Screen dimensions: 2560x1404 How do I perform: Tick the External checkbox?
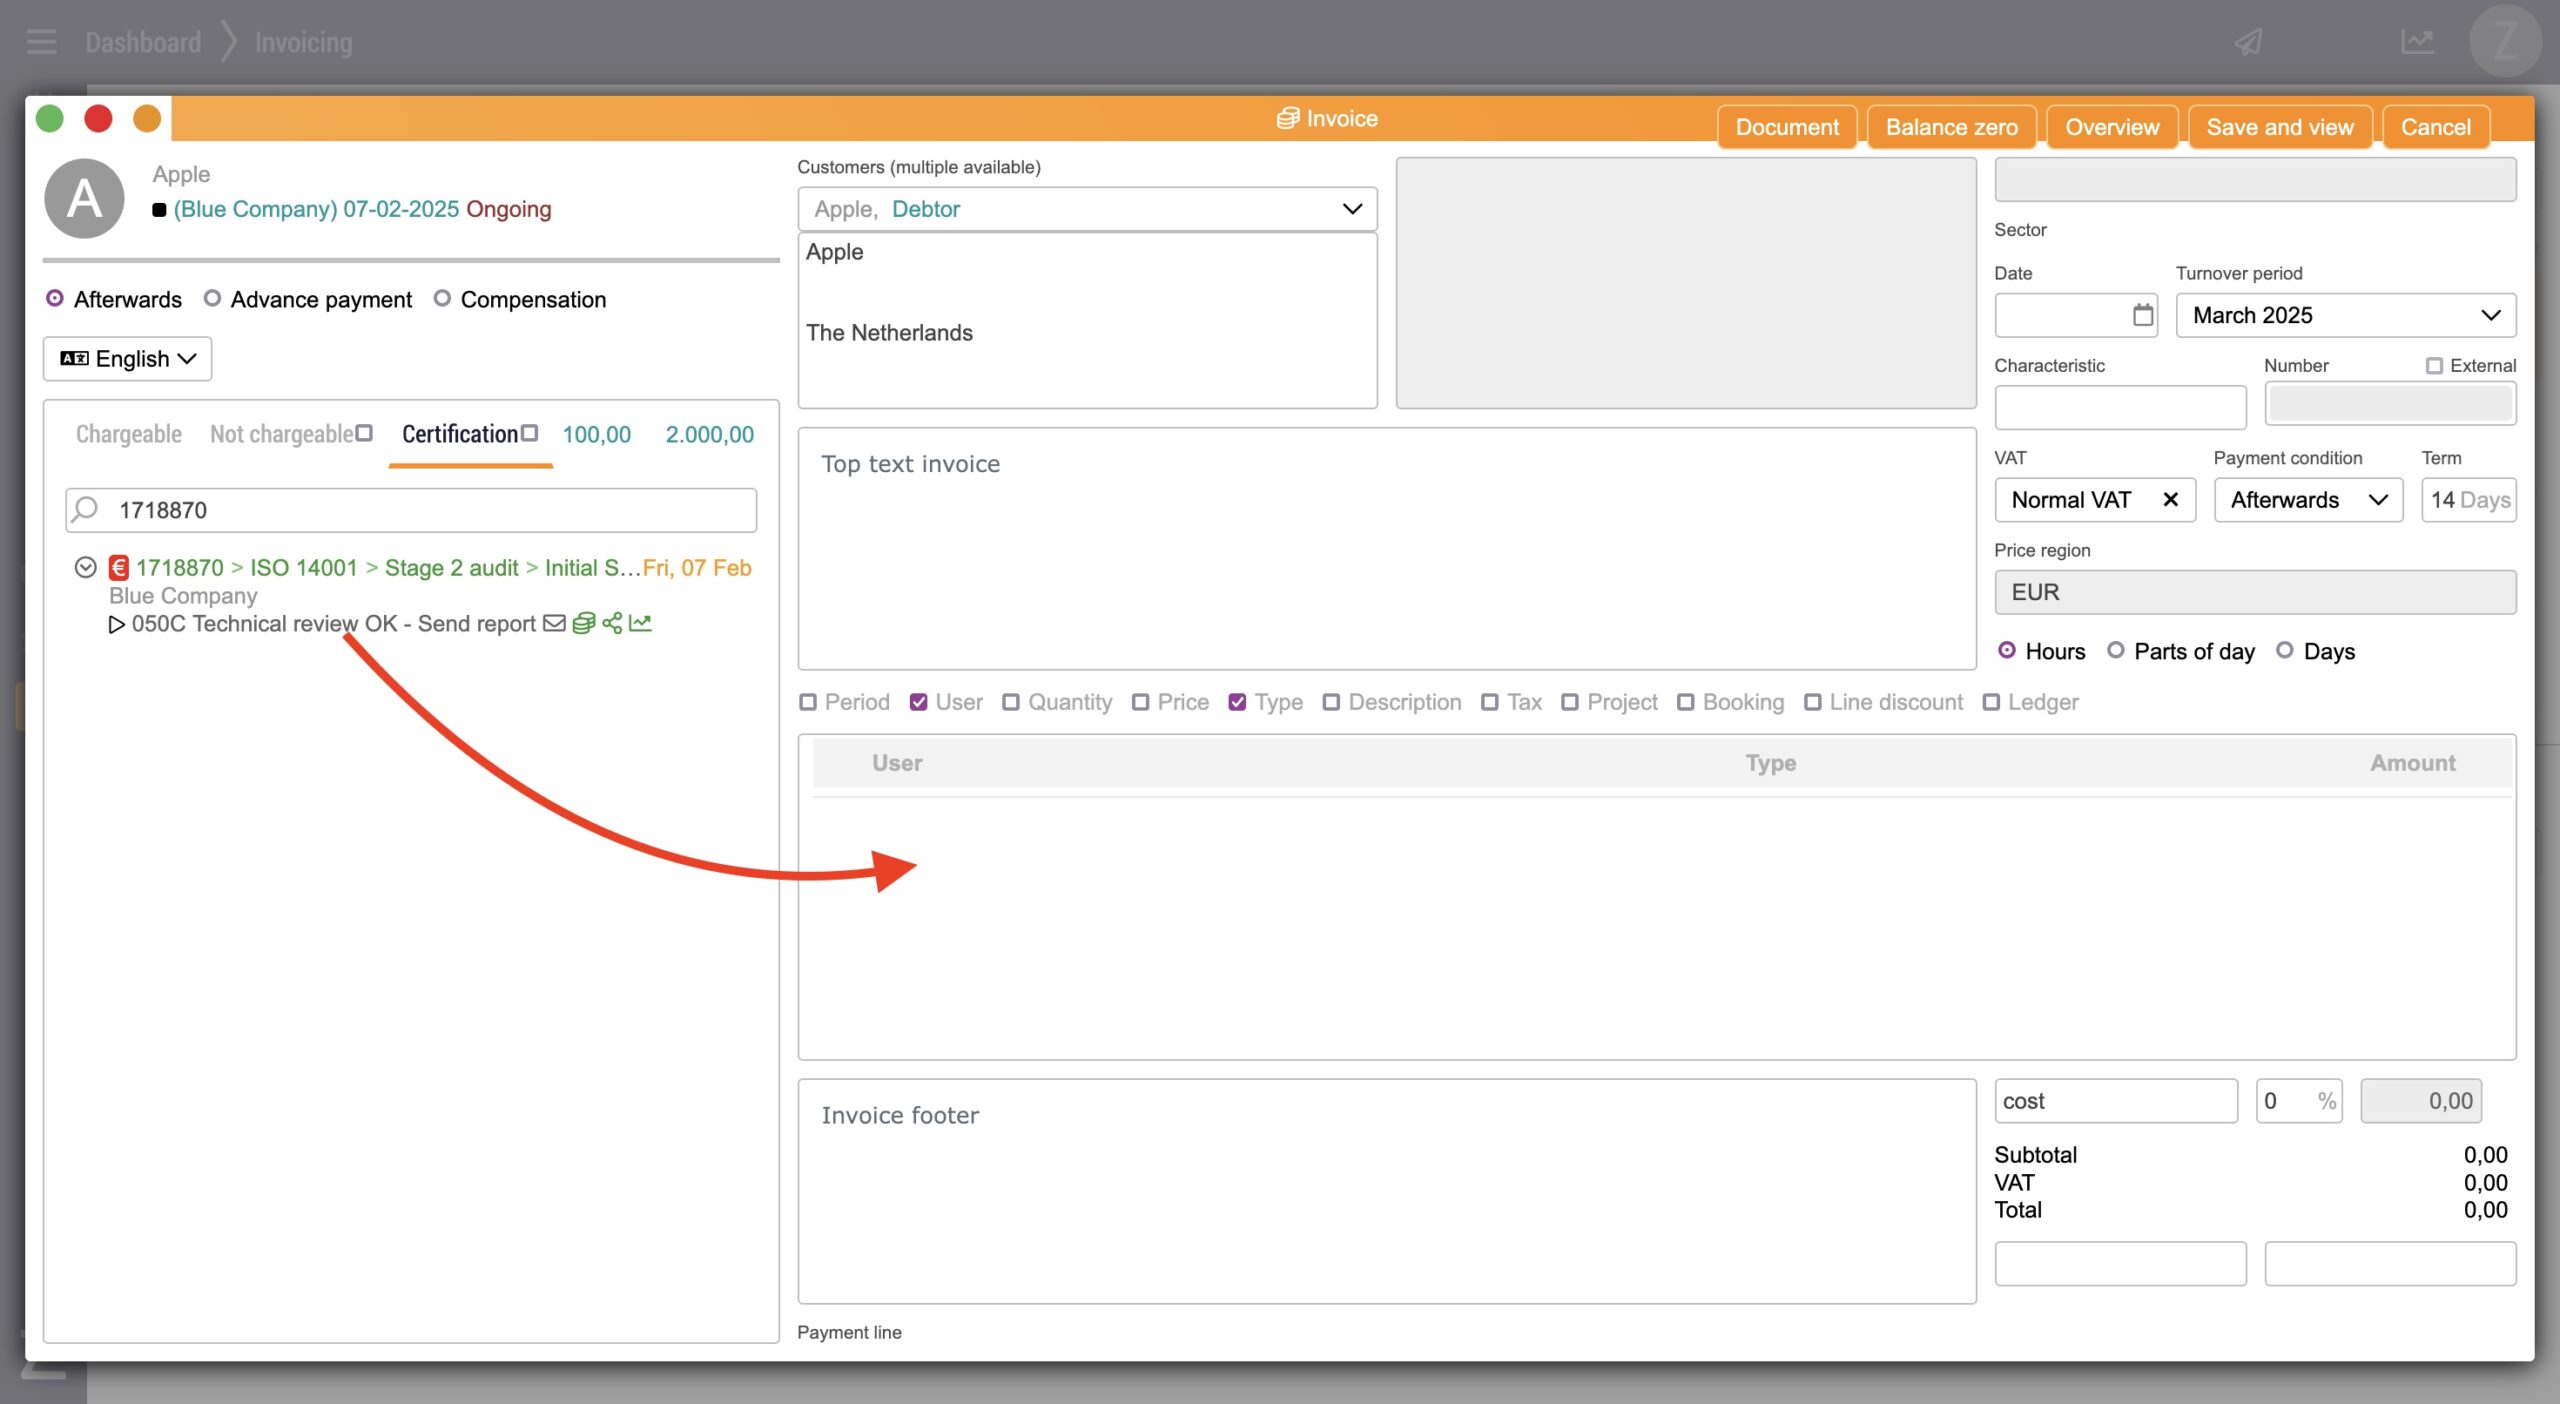[2434, 366]
